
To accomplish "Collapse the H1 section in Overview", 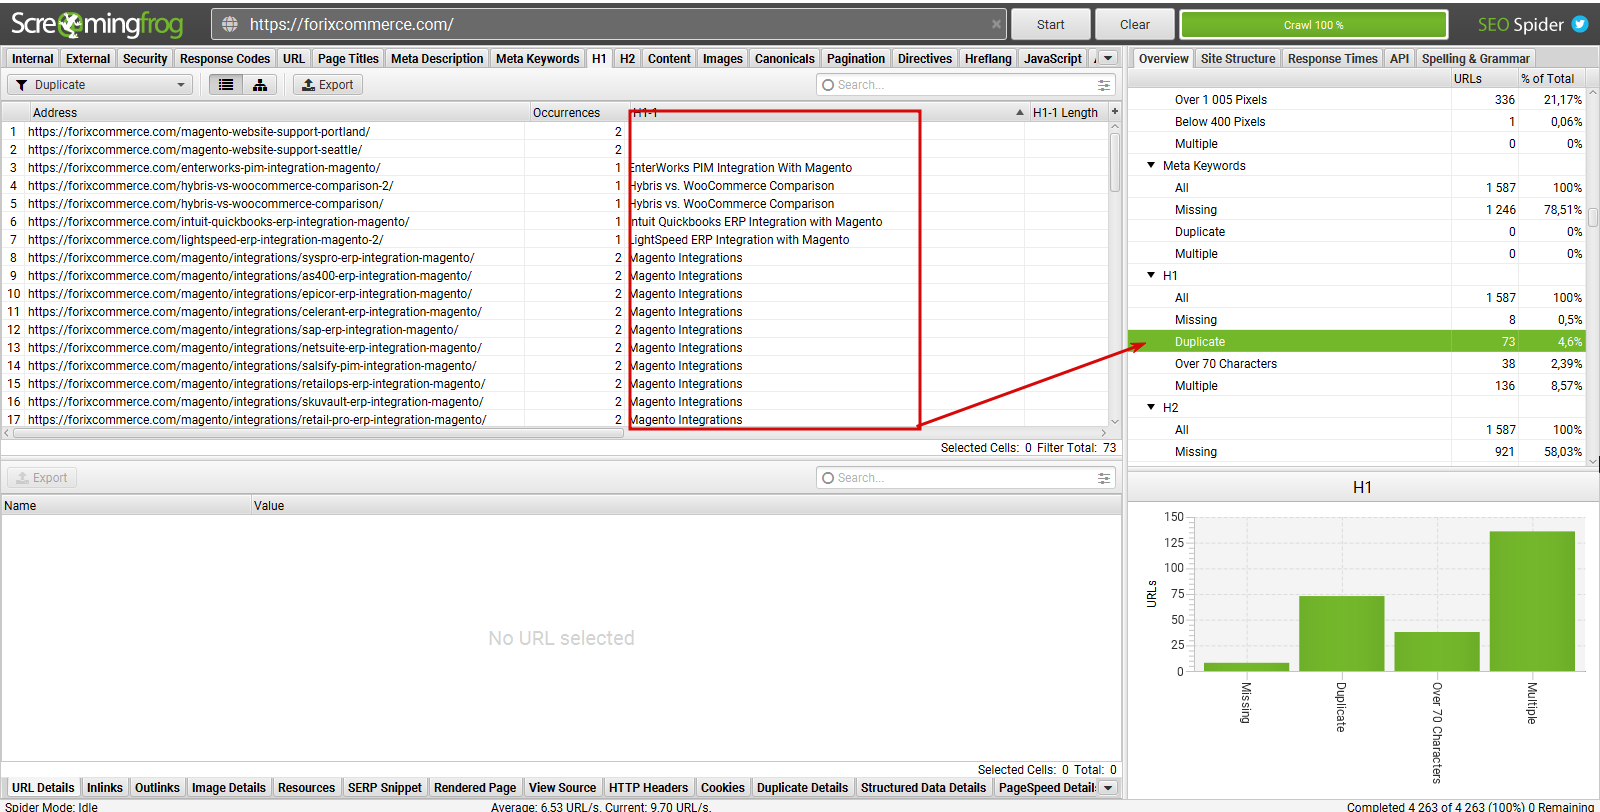I will coord(1151,275).
